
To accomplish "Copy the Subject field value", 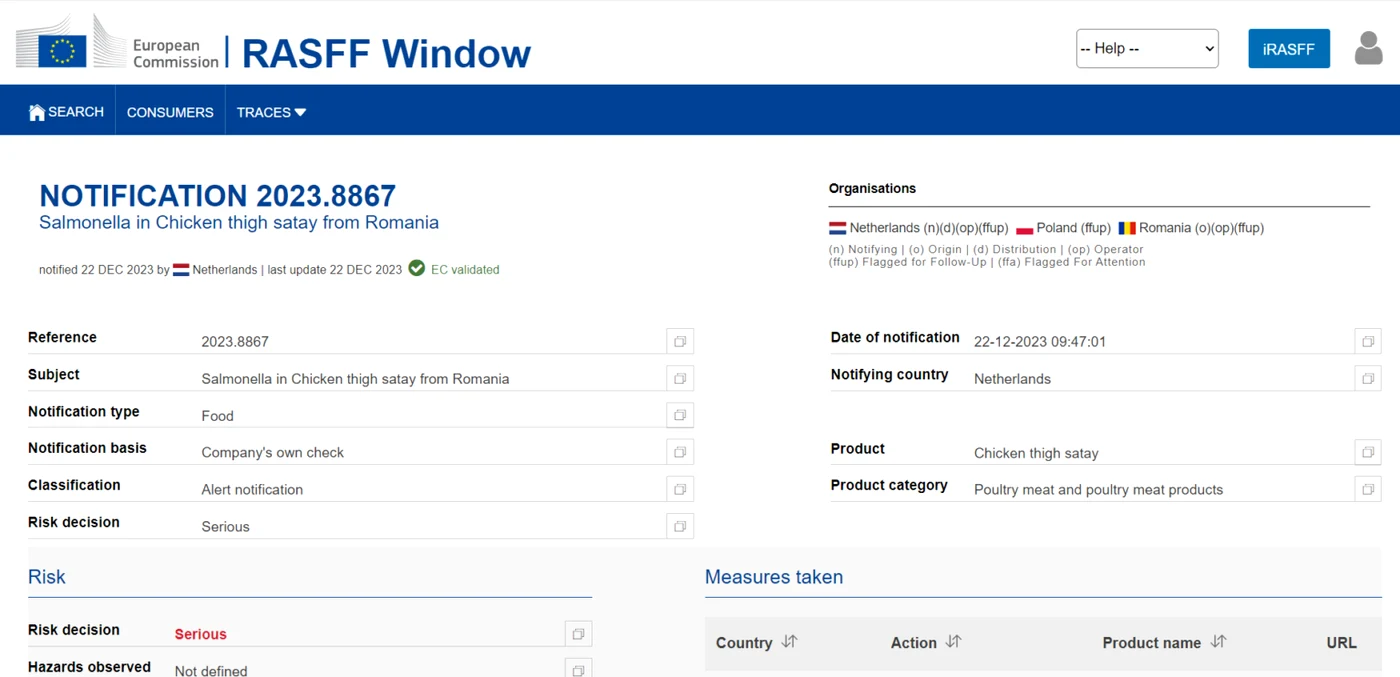I will pyautogui.click(x=680, y=378).
